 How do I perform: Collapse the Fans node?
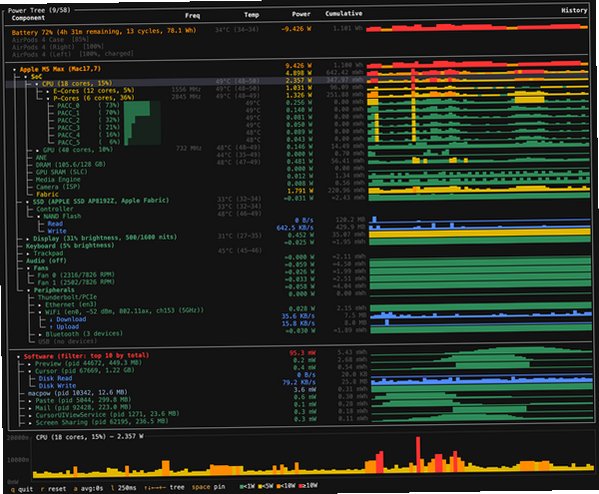[28, 268]
